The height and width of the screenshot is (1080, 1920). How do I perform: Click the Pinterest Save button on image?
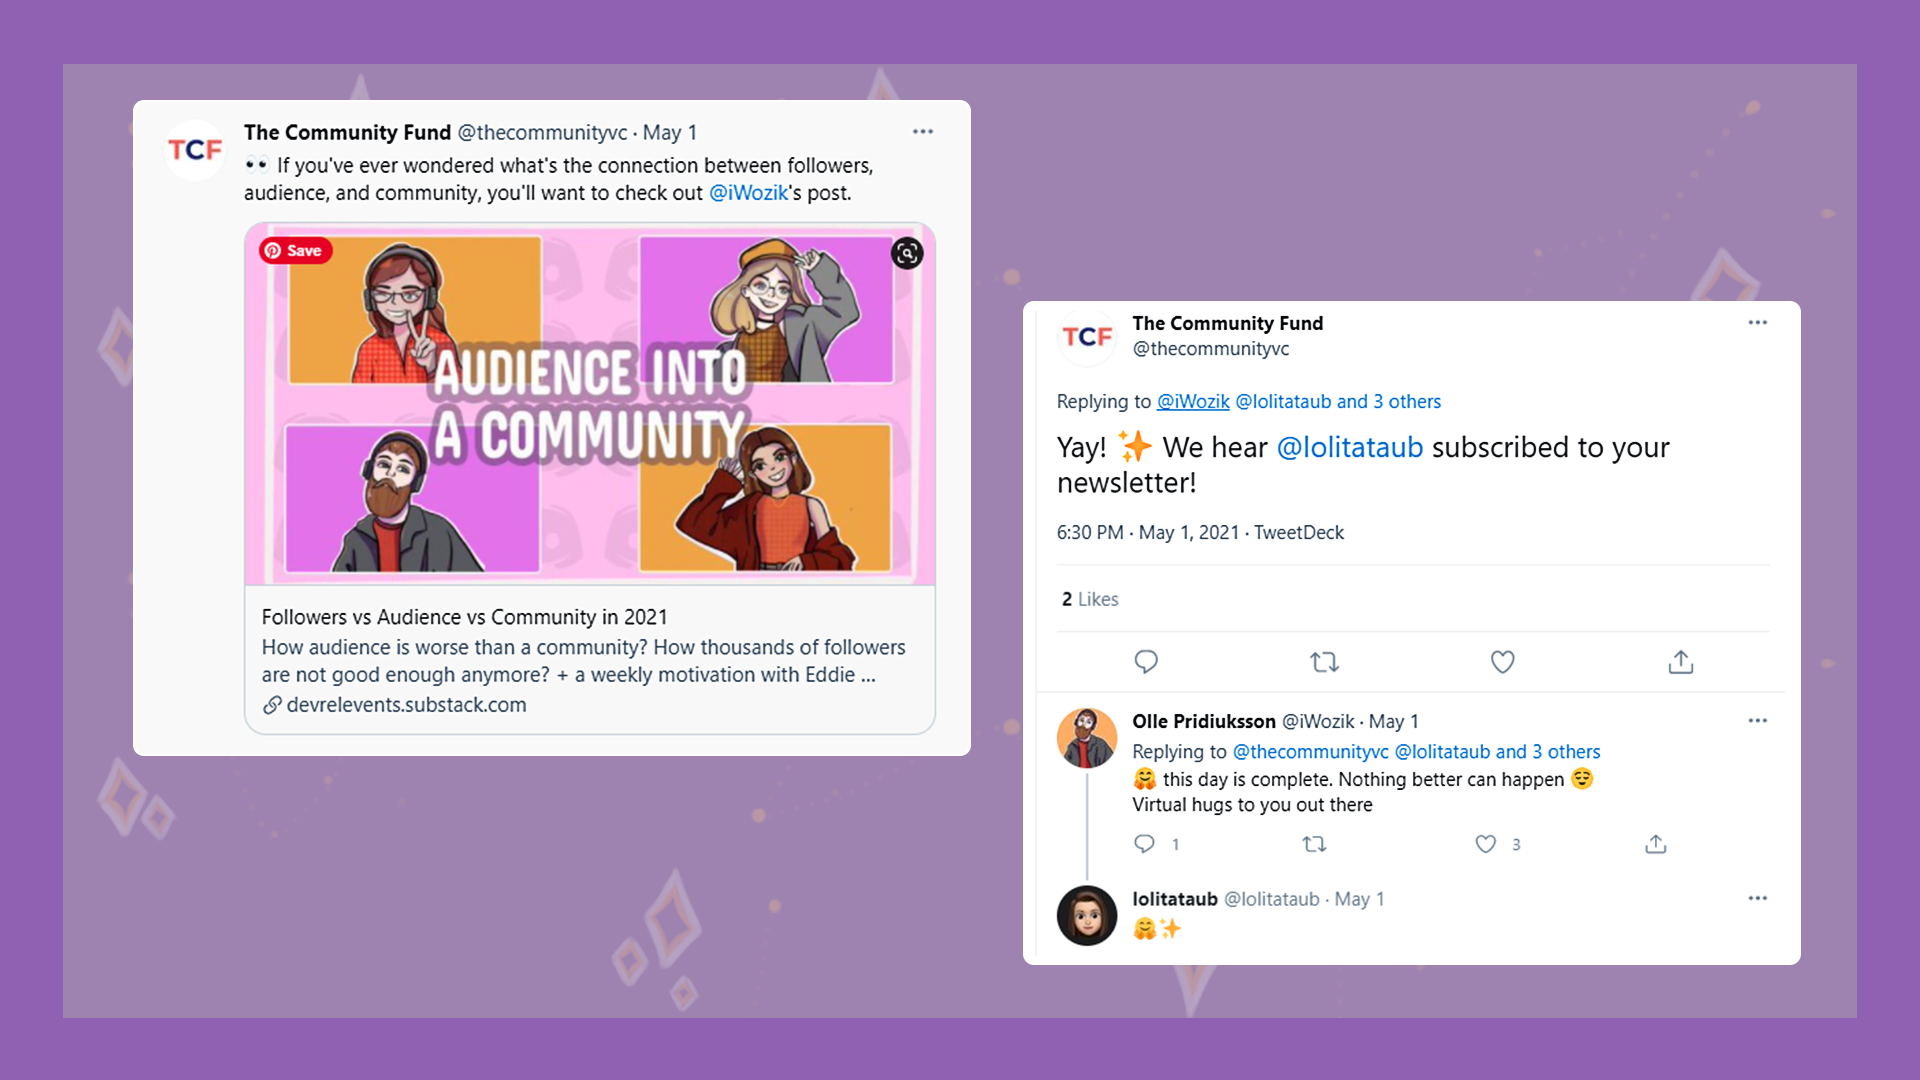(x=295, y=251)
